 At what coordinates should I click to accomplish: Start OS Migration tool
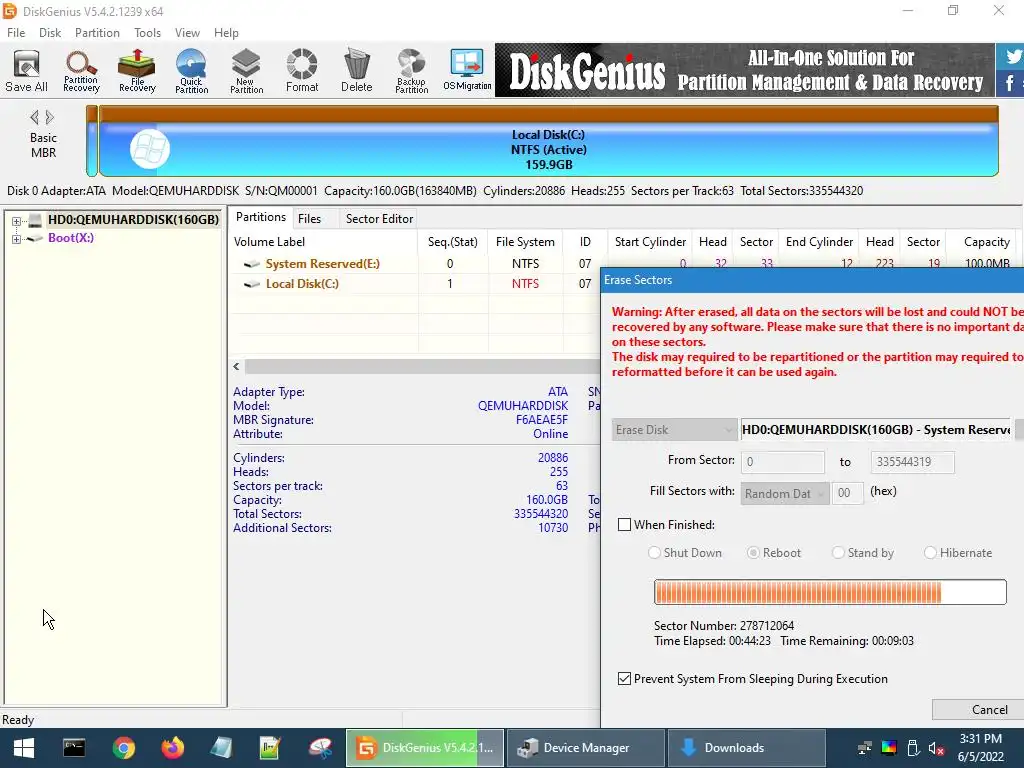(x=467, y=71)
